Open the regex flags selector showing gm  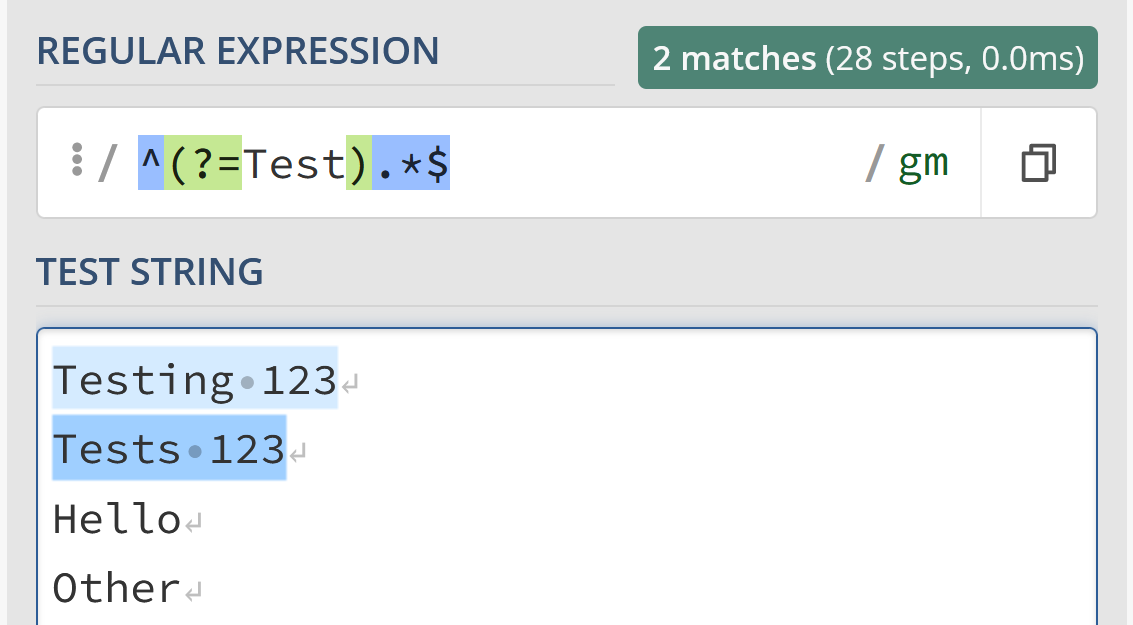pyautogui.click(x=921, y=162)
